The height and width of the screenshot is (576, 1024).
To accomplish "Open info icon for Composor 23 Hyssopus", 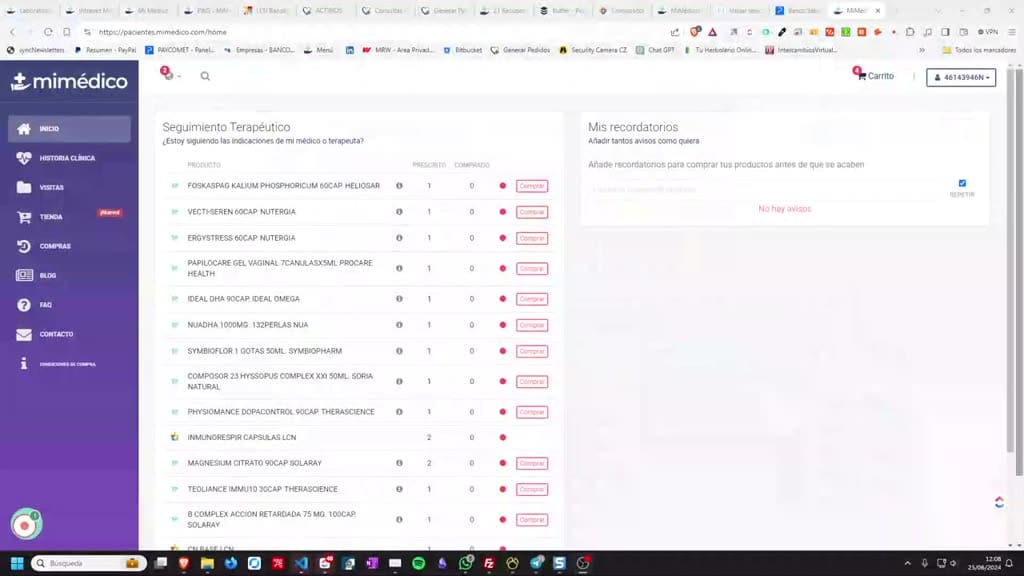I will tap(399, 381).
